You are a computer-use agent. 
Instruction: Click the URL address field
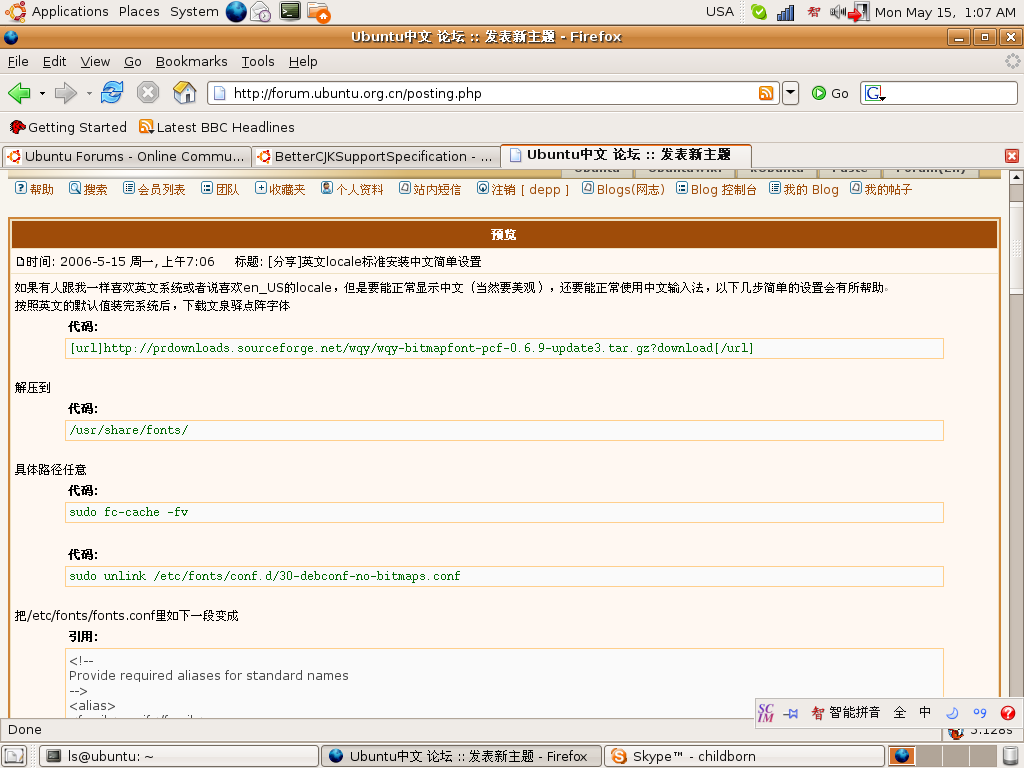point(493,93)
